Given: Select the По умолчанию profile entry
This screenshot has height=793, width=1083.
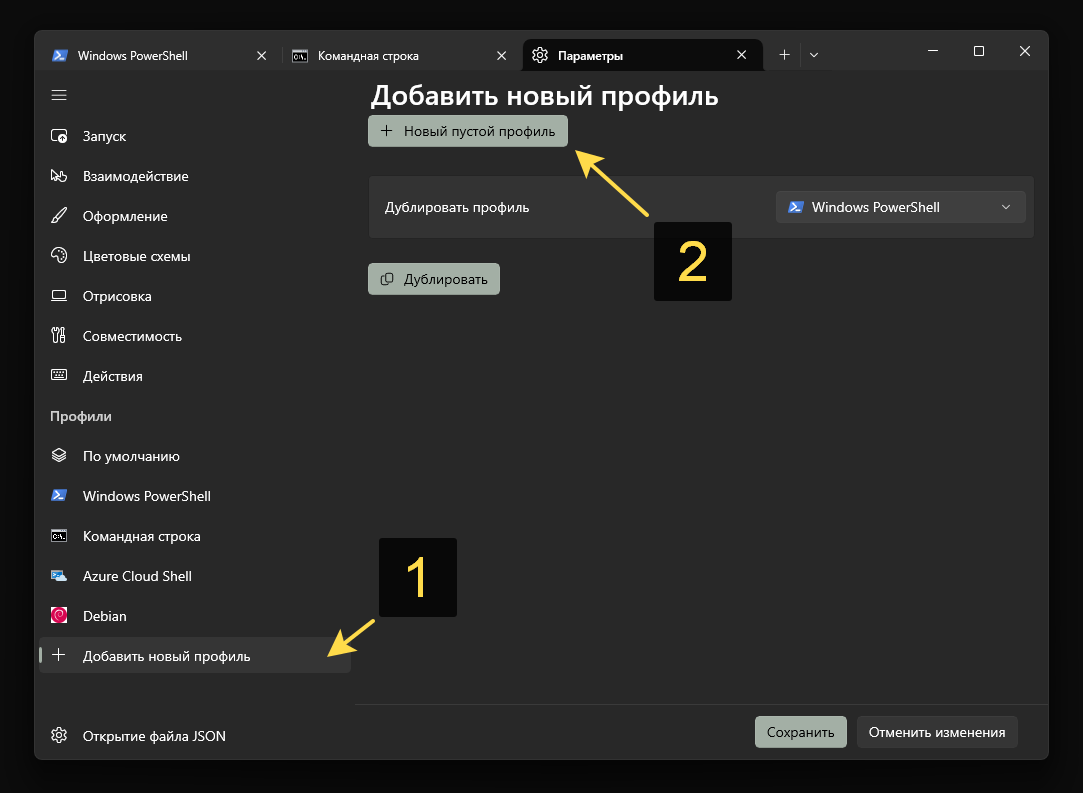Looking at the screenshot, I should pyautogui.click(x=195, y=456).
